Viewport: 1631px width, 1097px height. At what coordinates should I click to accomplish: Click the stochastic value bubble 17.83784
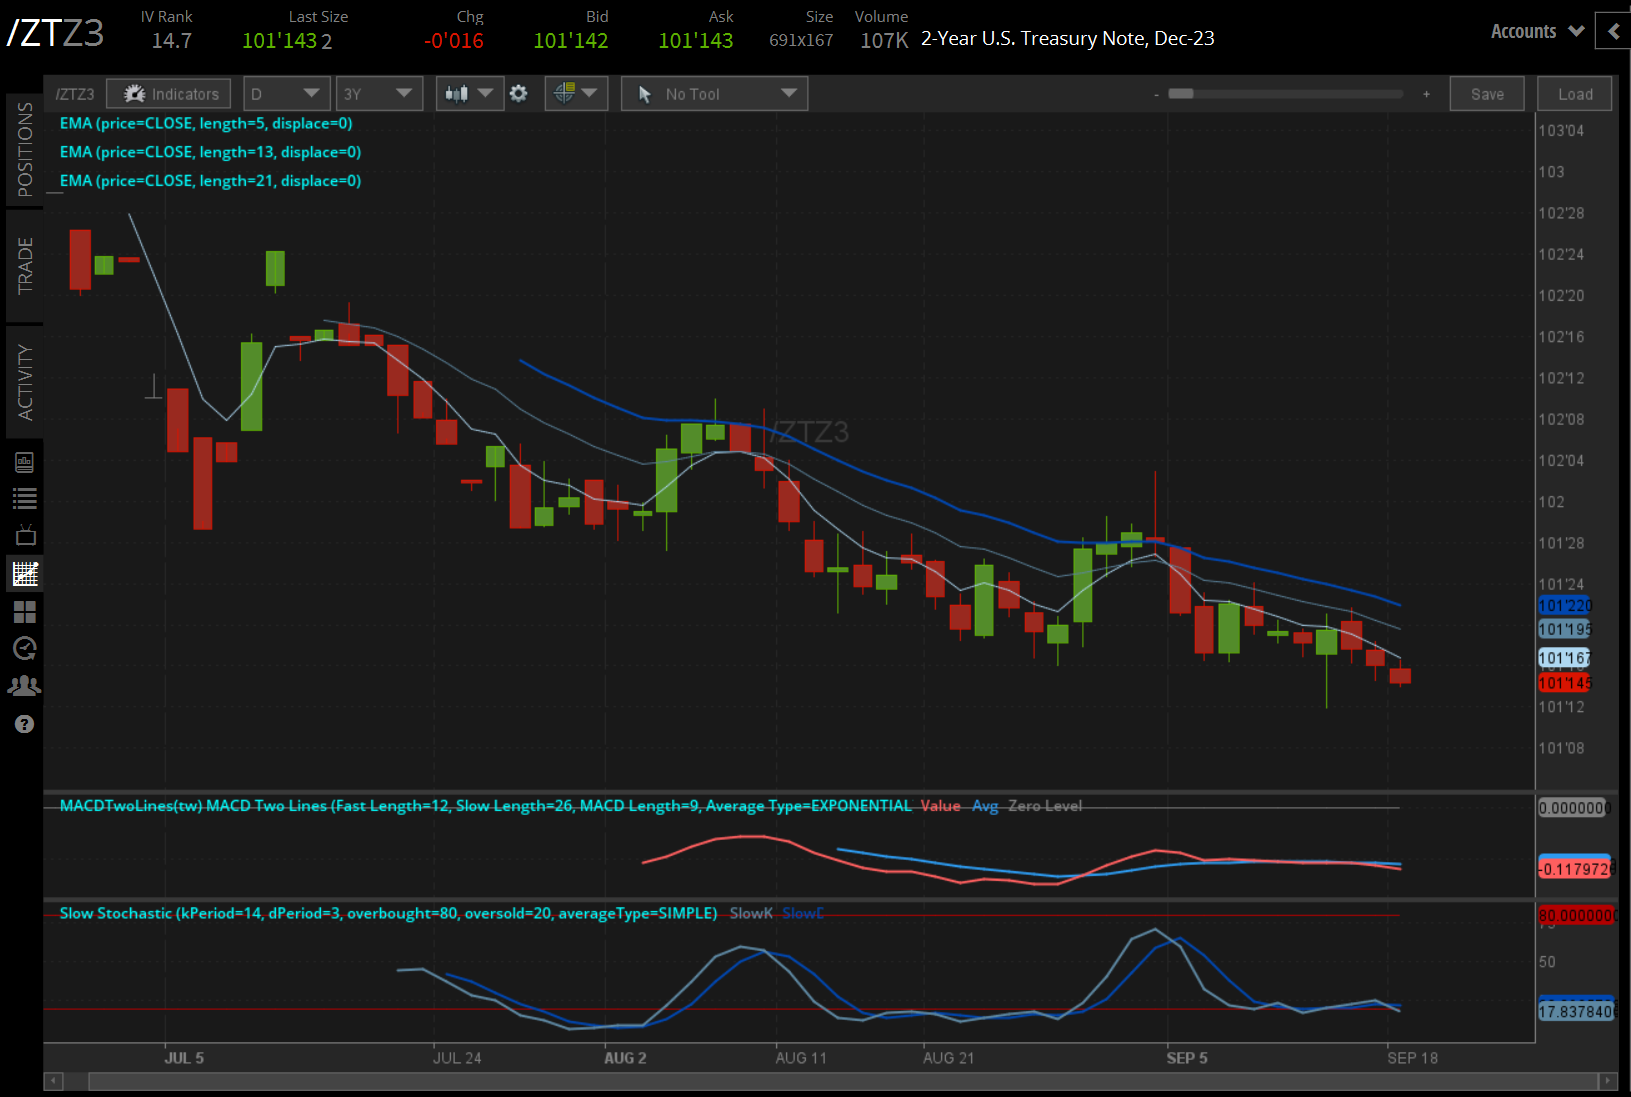tap(1576, 1011)
